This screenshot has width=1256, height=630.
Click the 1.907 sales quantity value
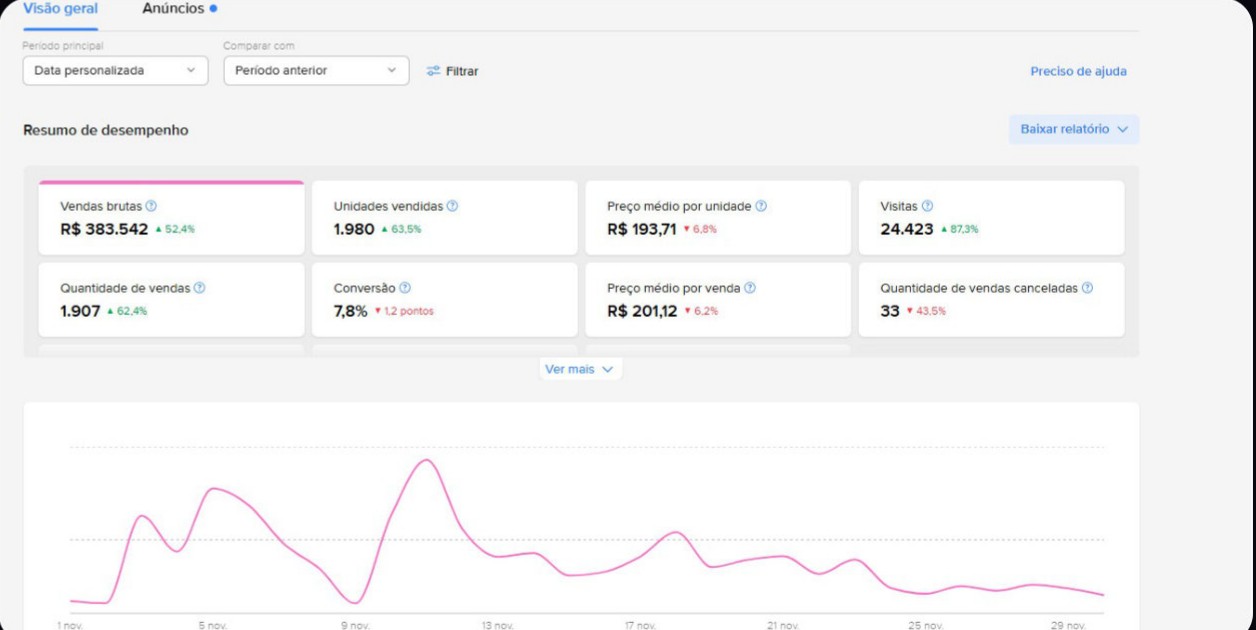(x=80, y=311)
